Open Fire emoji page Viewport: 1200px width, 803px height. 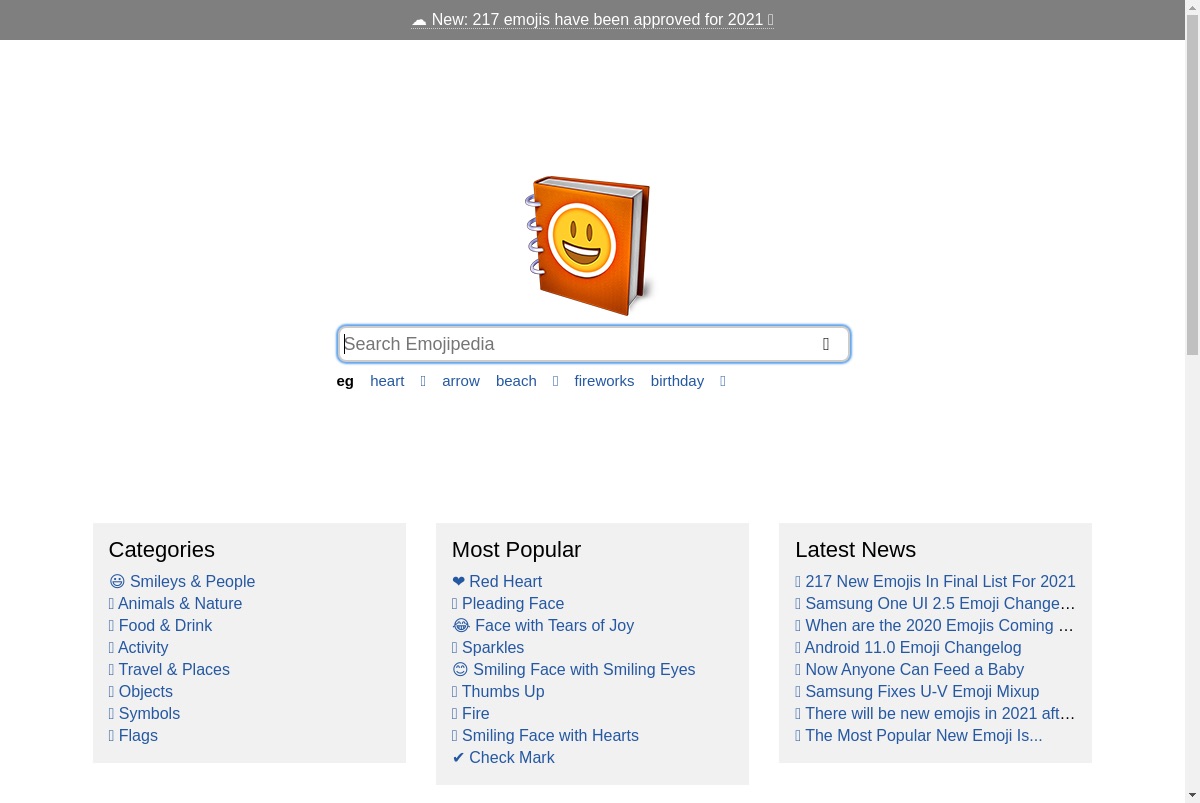pos(471,714)
